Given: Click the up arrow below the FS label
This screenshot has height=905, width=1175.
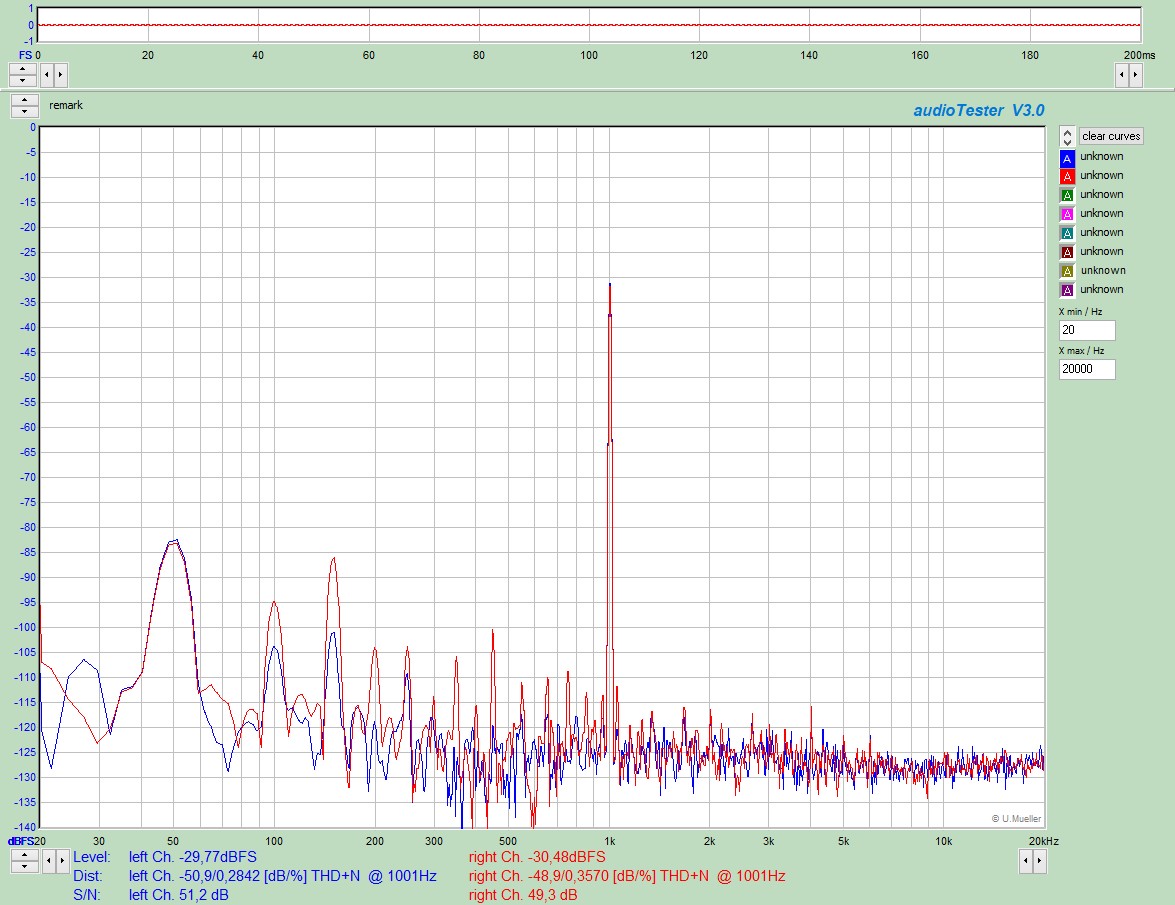Looking at the screenshot, I should [x=22, y=69].
